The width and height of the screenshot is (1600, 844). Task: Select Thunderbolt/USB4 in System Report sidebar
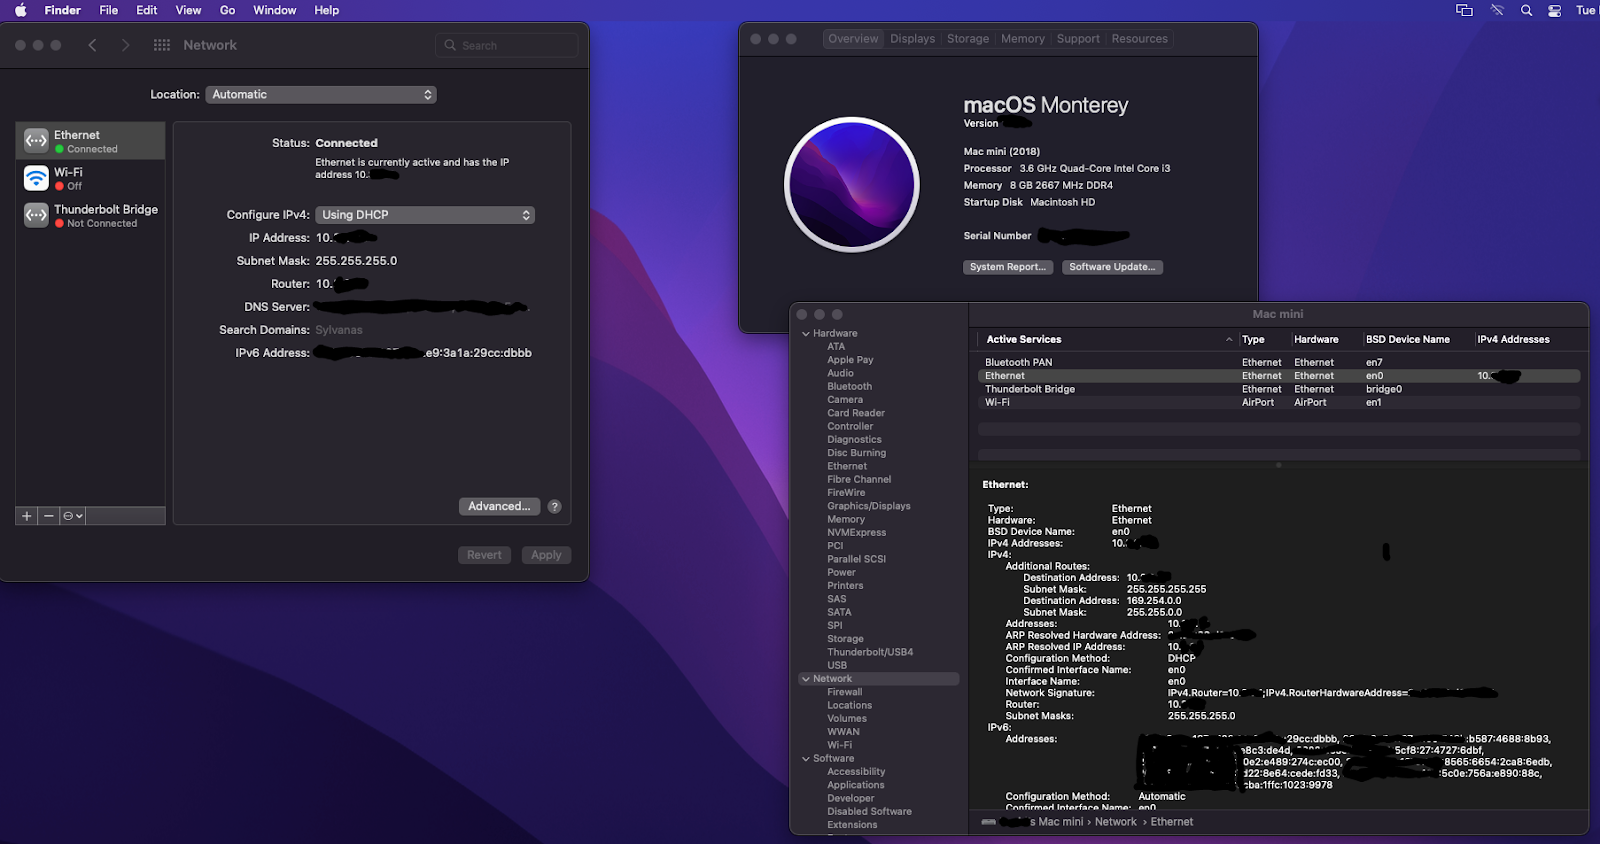pyautogui.click(x=870, y=652)
